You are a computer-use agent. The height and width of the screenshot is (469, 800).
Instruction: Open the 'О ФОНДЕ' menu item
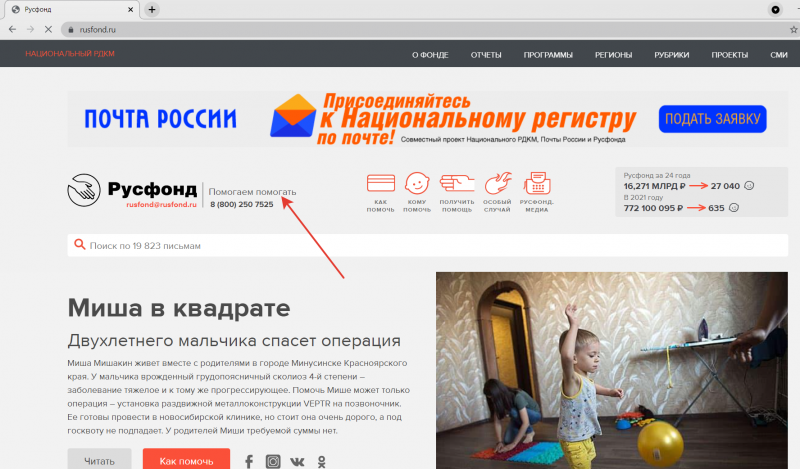[x=430, y=55]
